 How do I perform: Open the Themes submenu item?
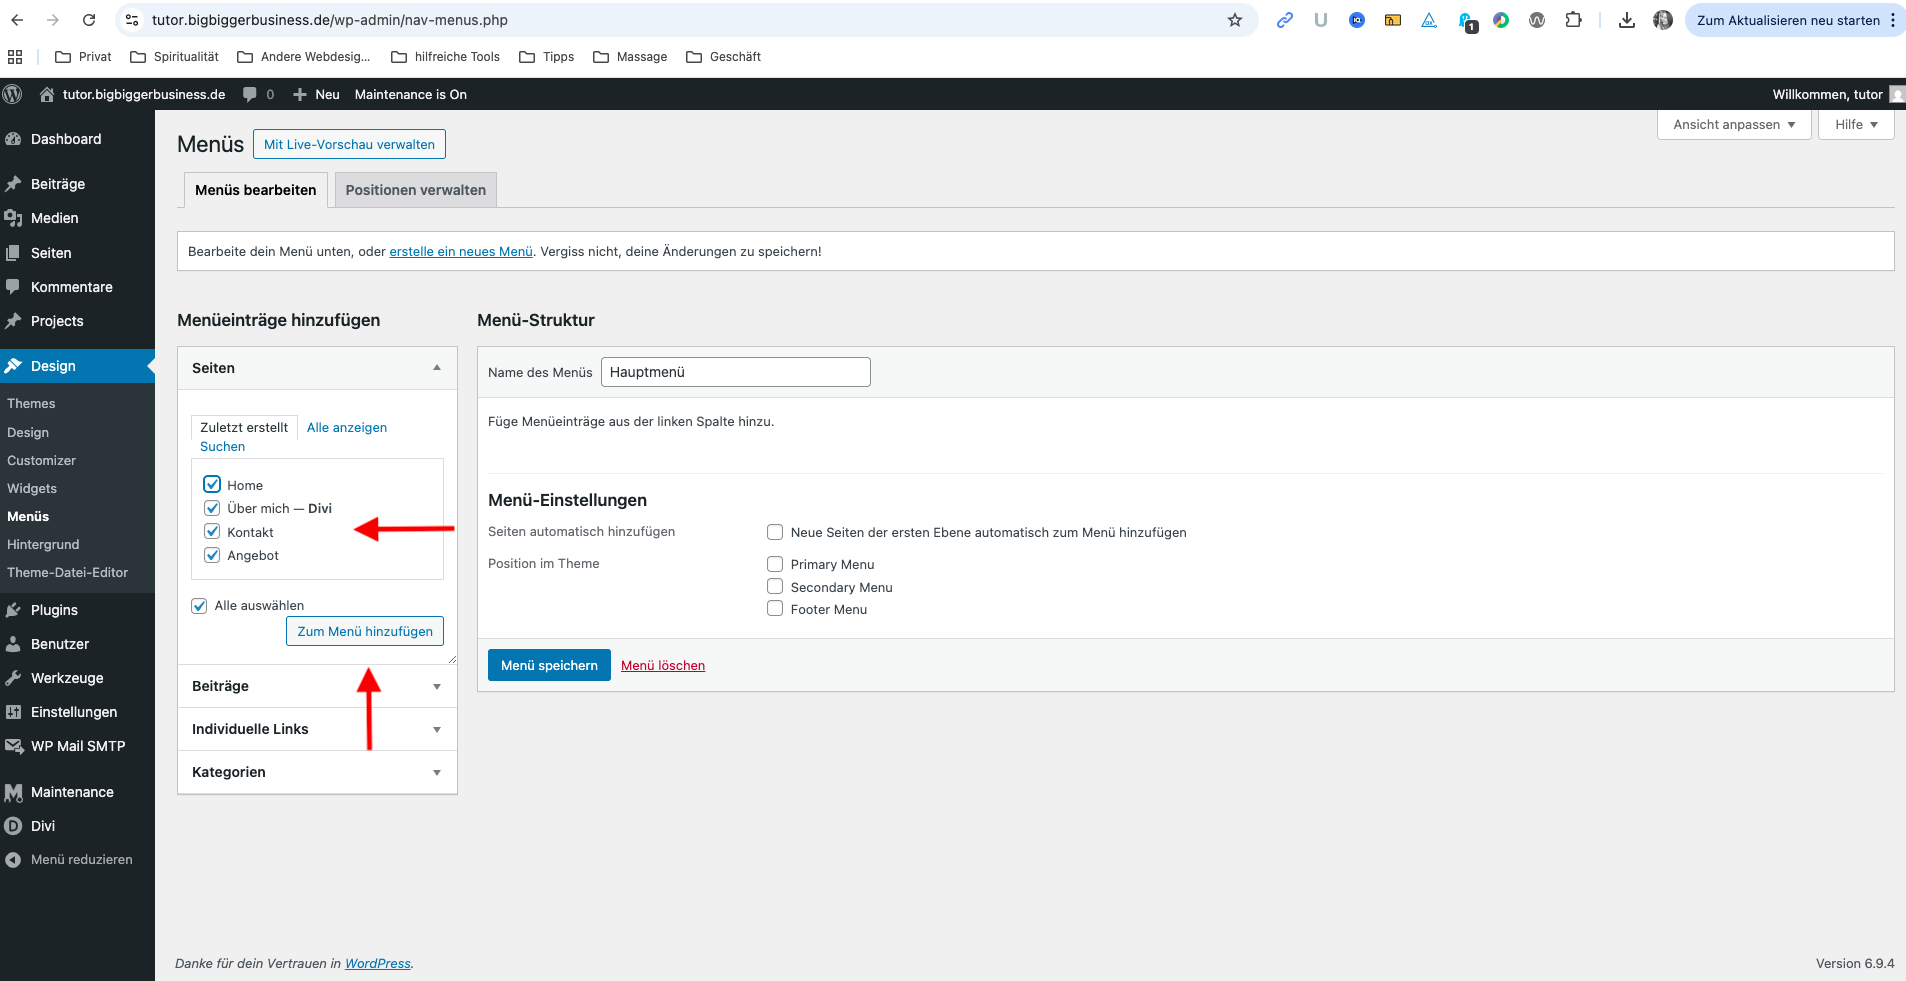coord(31,404)
